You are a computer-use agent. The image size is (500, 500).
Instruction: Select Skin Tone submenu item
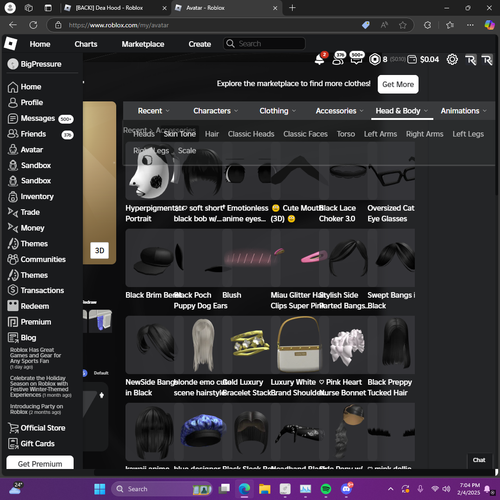(180, 134)
